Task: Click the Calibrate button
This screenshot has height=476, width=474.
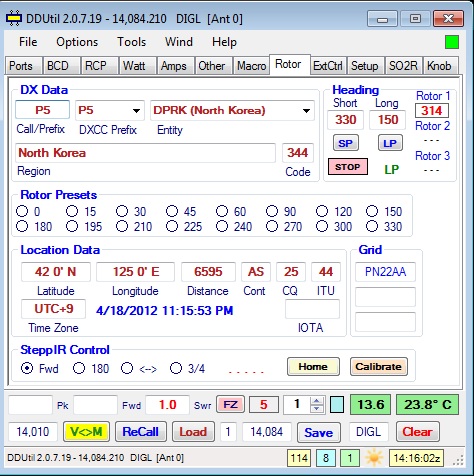Action: pyautogui.click(x=379, y=367)
